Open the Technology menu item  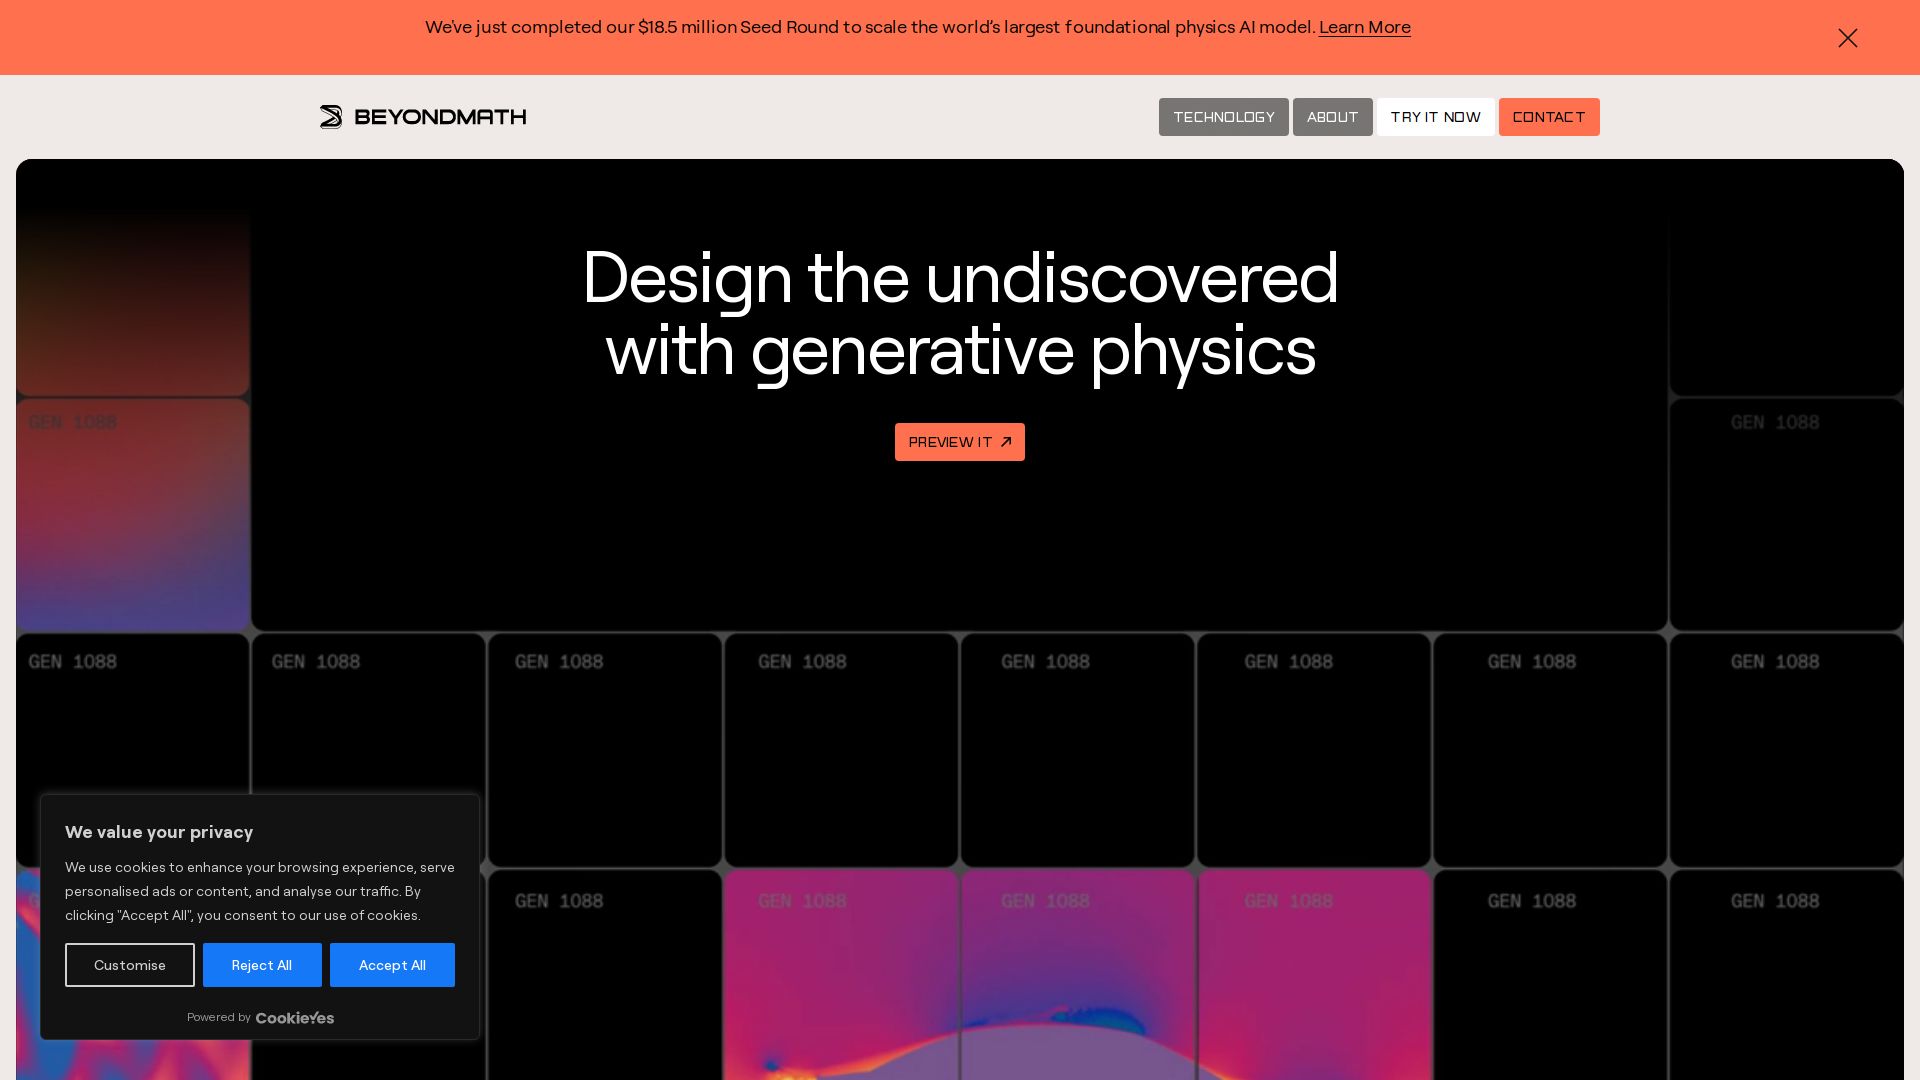coord(1223,117)
